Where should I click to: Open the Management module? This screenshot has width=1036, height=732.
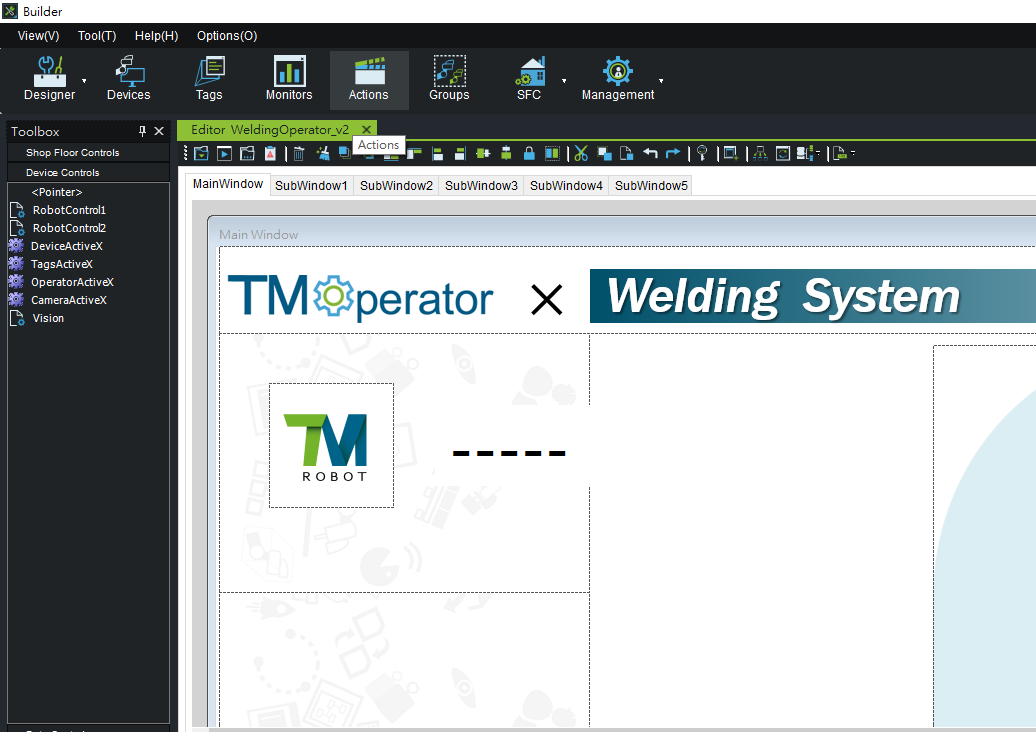618,79
